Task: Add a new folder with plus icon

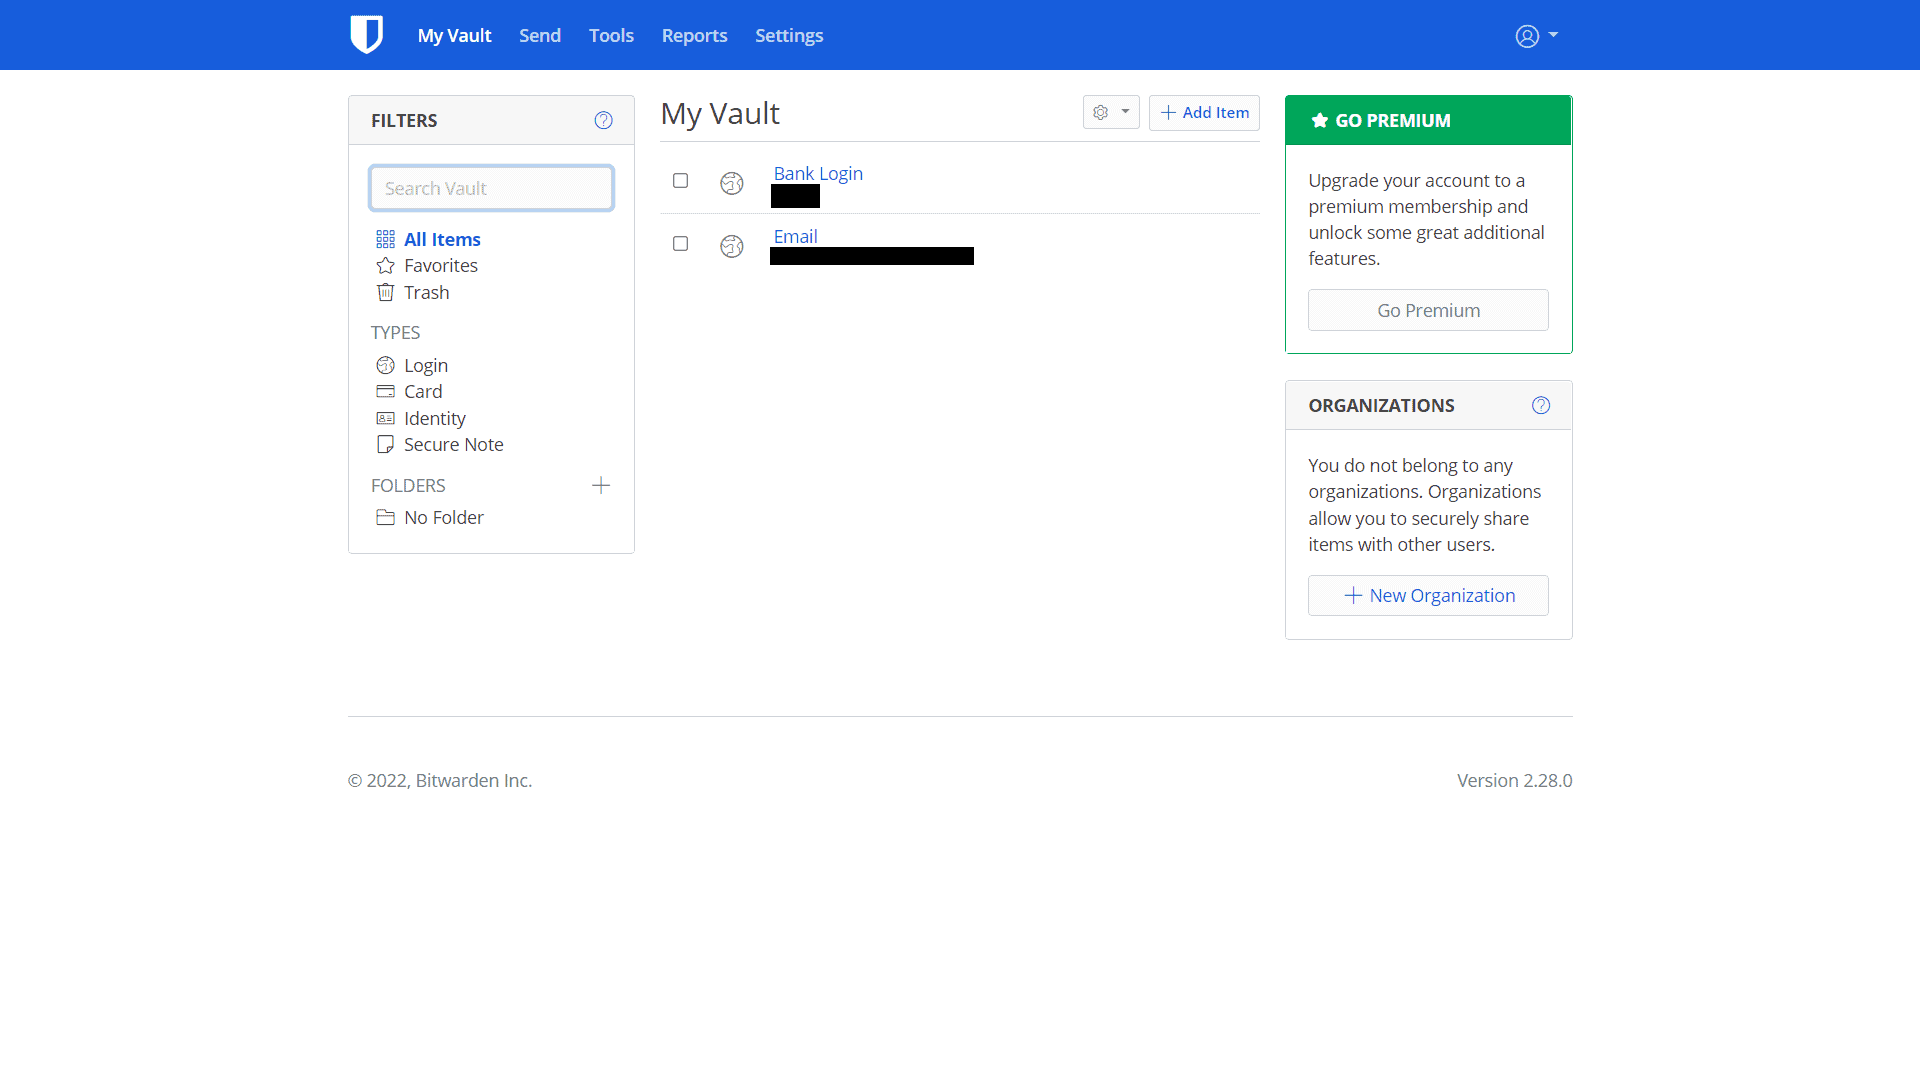Action: coord(601,485)
